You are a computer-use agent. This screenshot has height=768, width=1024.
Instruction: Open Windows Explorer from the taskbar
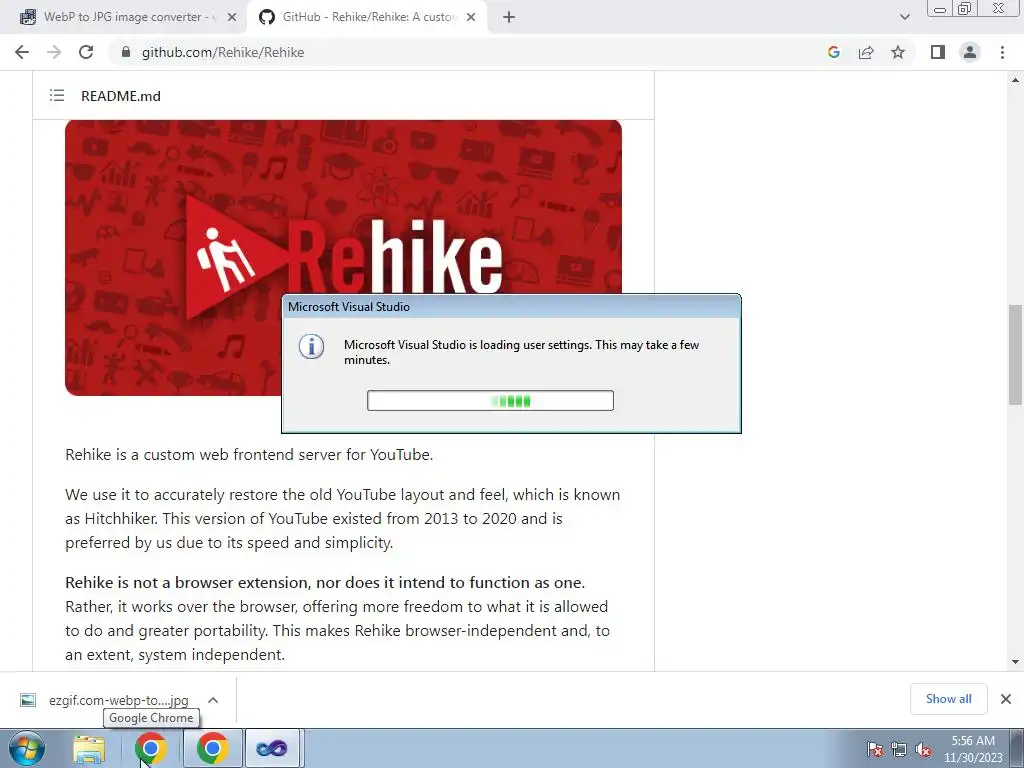point(89,748)
